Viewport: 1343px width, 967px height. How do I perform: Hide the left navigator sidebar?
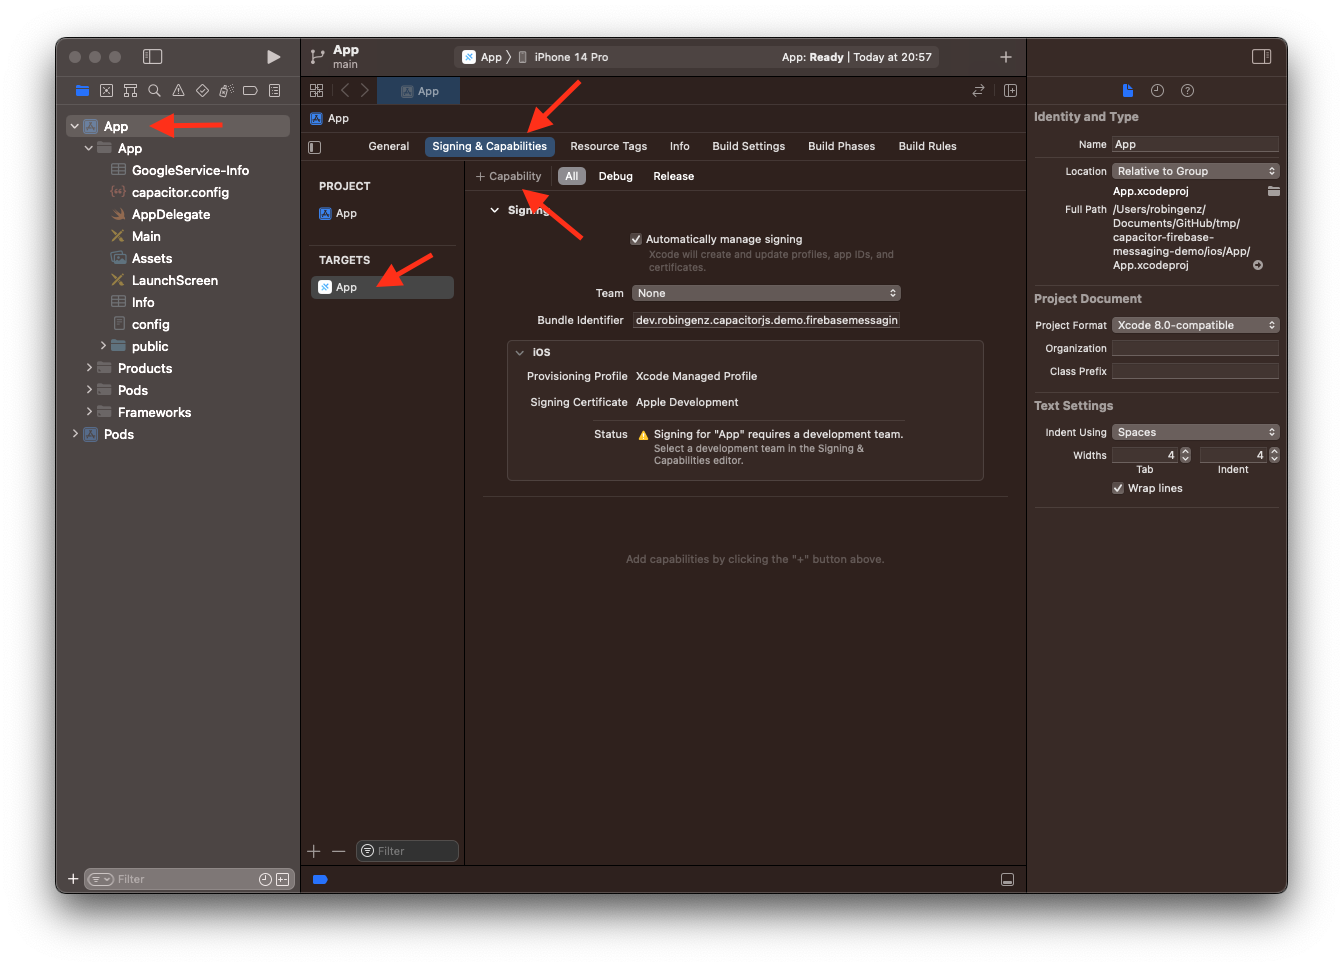(152, 57)
